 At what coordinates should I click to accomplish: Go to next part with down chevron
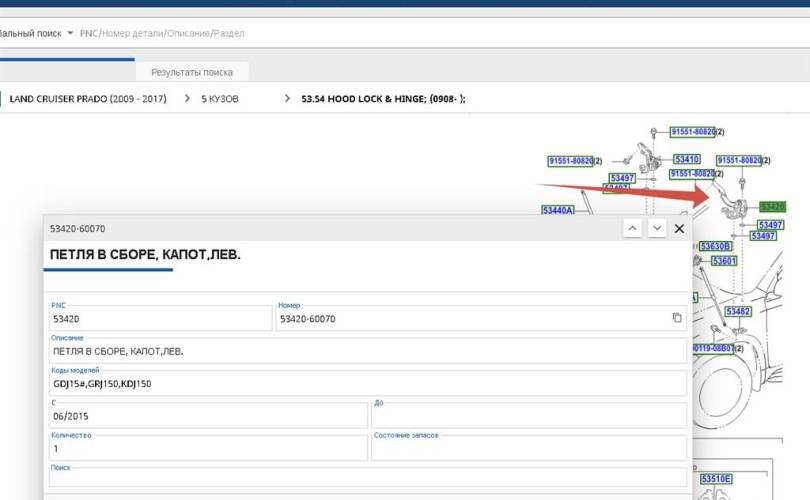point(657,229)
